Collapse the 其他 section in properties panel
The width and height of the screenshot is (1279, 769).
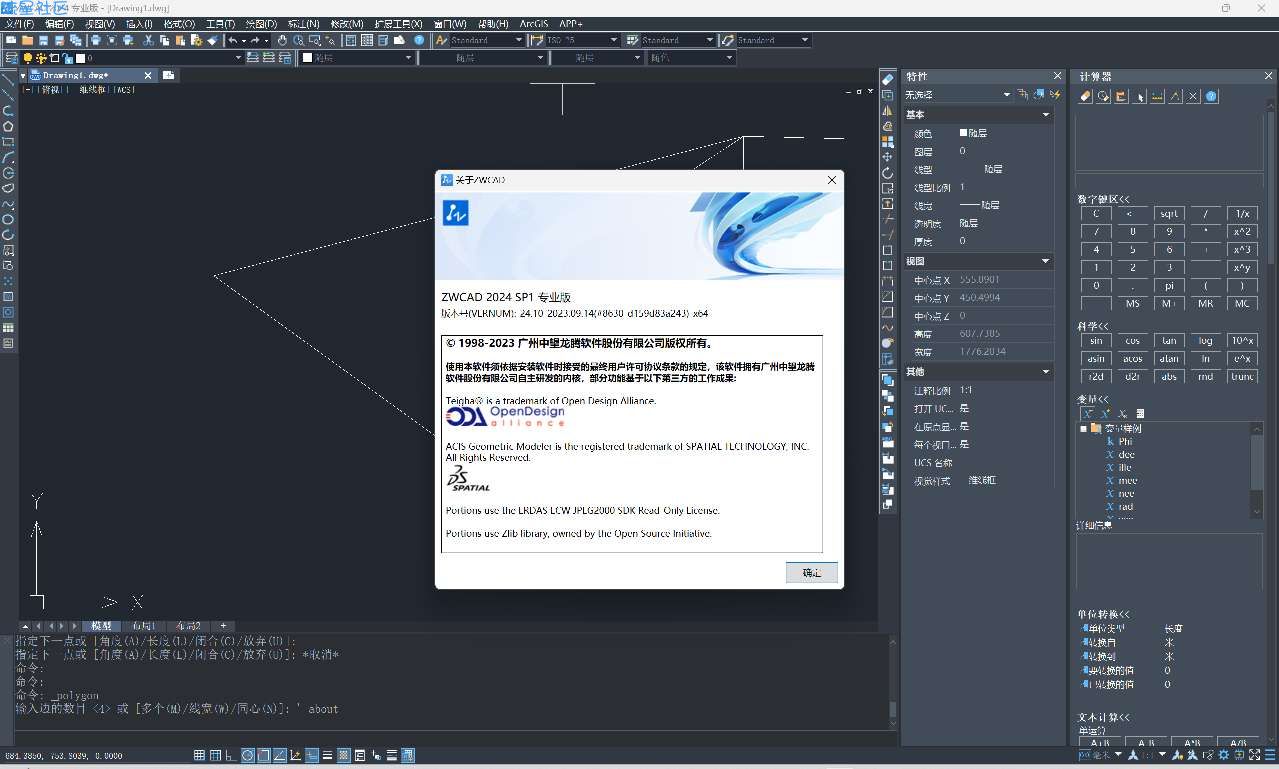(x=1046, y=372)
